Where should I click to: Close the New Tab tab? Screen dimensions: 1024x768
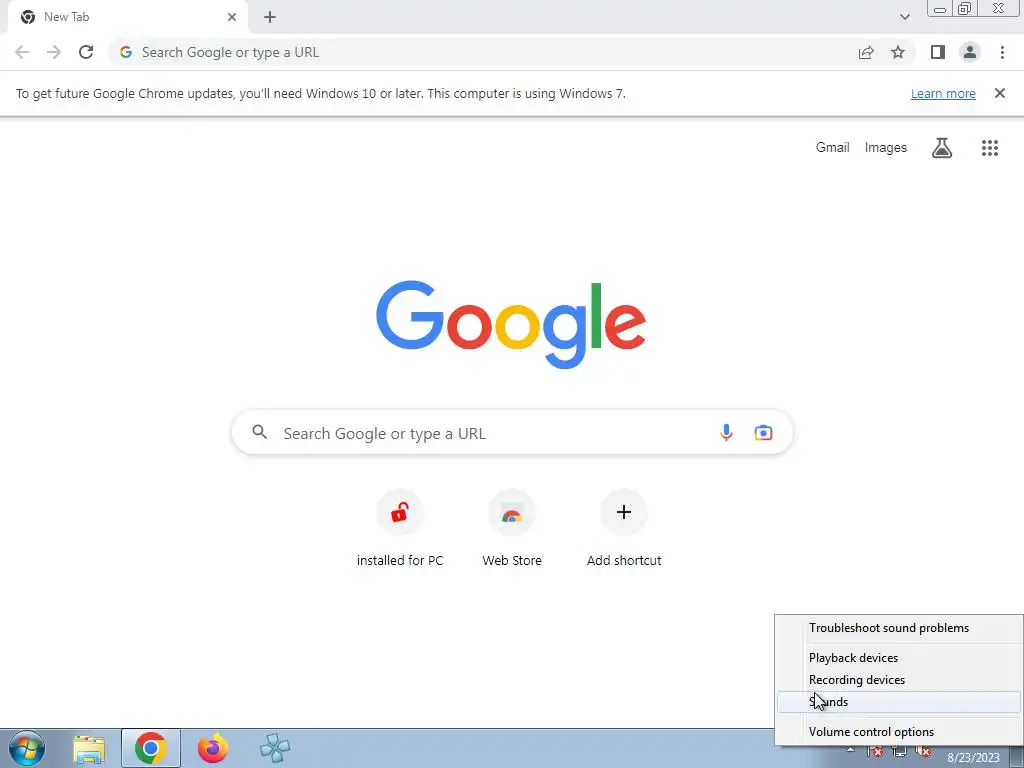[x=232, y=17]
